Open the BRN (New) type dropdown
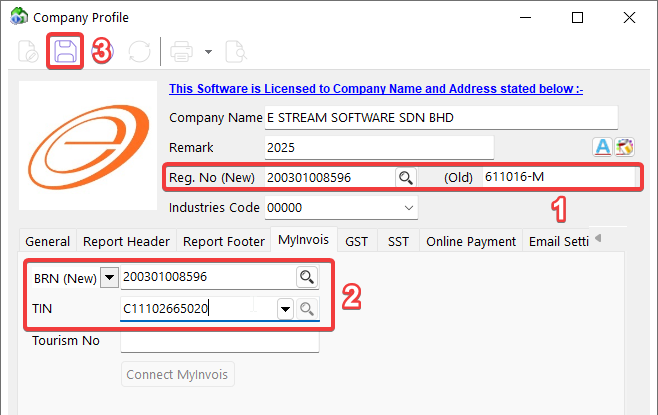 (x=109, y=276)
